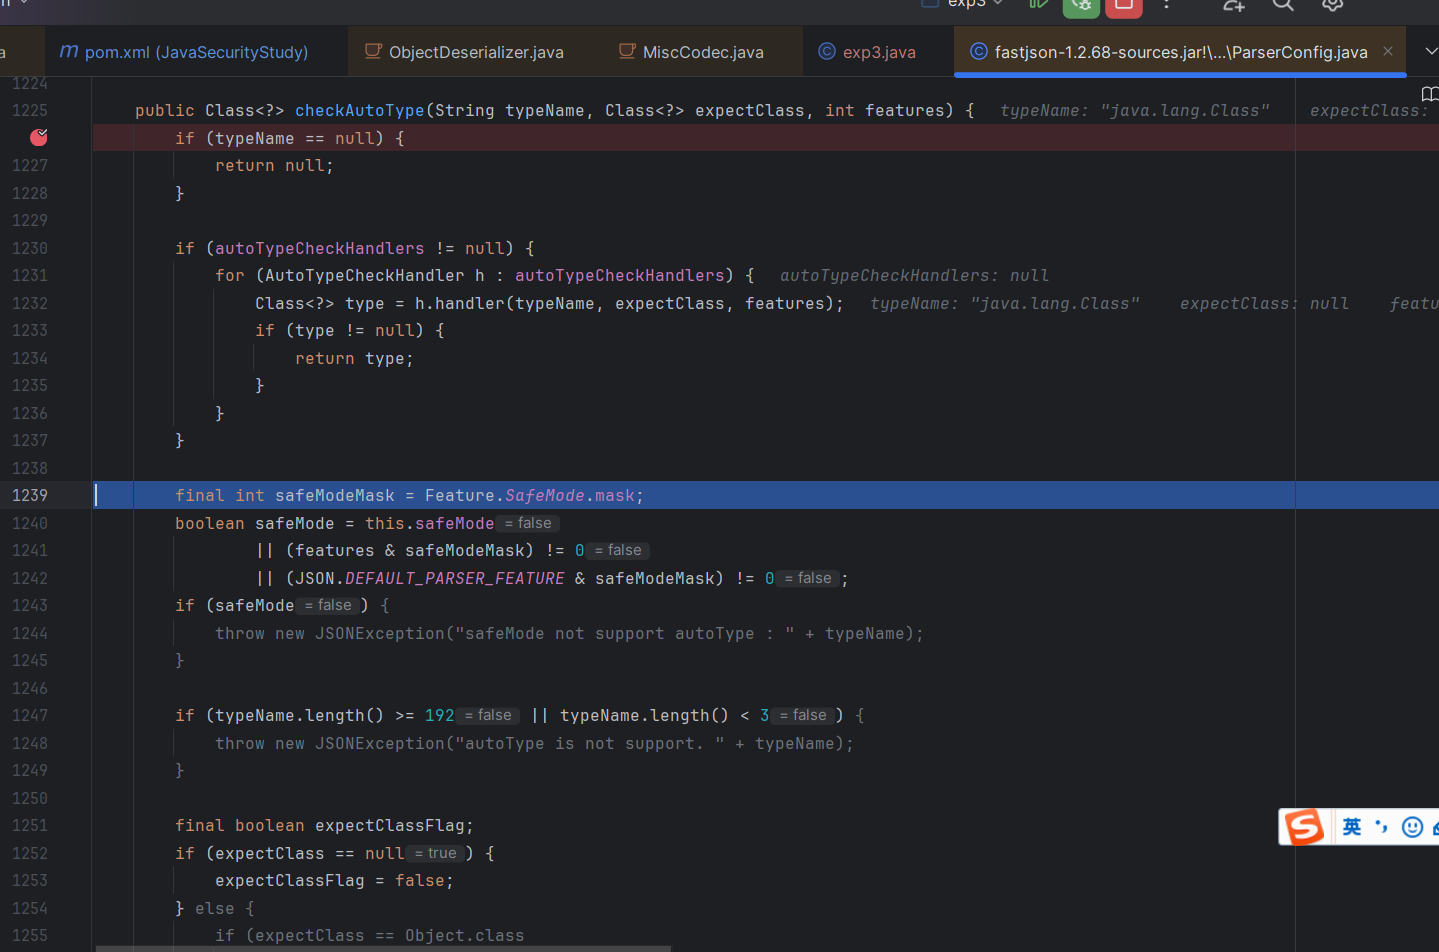Toggle the 英 language mode in Sogou bar
1439x952 pixels.
(1352, 826)
